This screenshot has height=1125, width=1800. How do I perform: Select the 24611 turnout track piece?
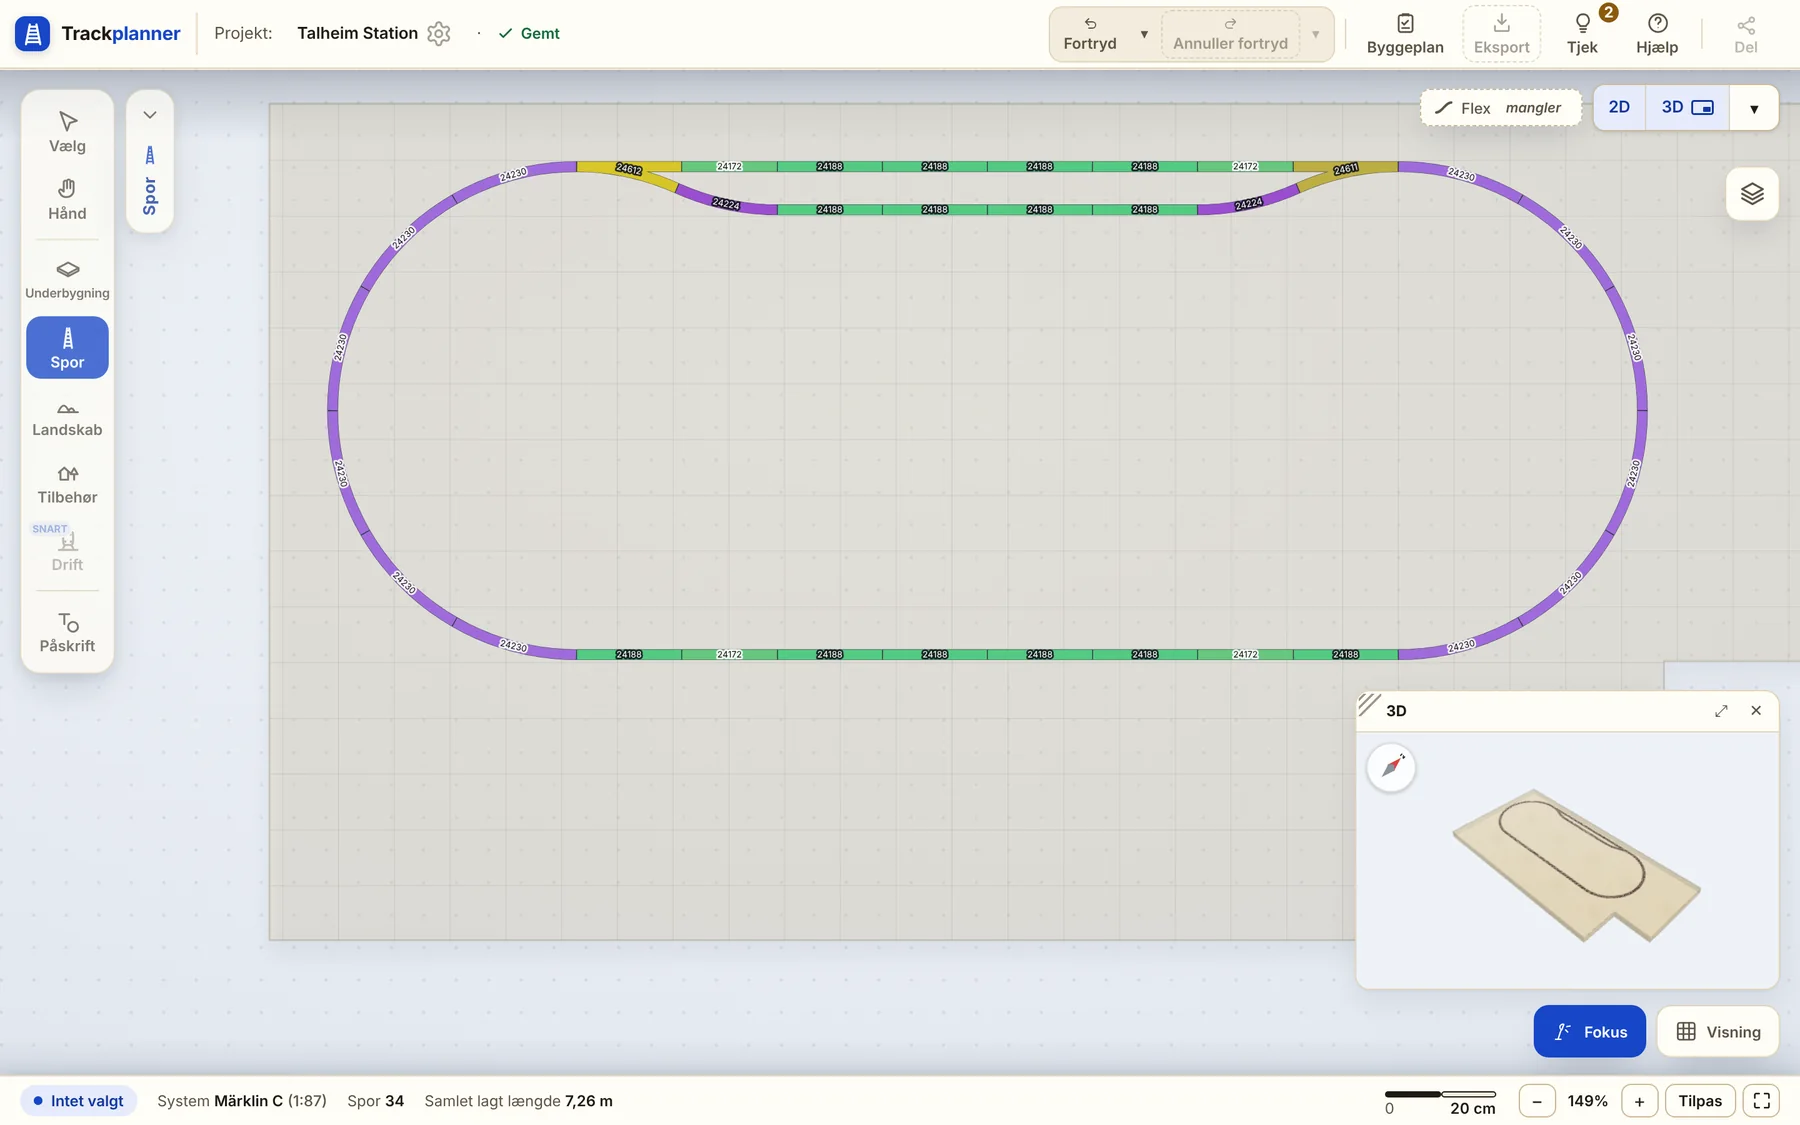pos(1346,171)
